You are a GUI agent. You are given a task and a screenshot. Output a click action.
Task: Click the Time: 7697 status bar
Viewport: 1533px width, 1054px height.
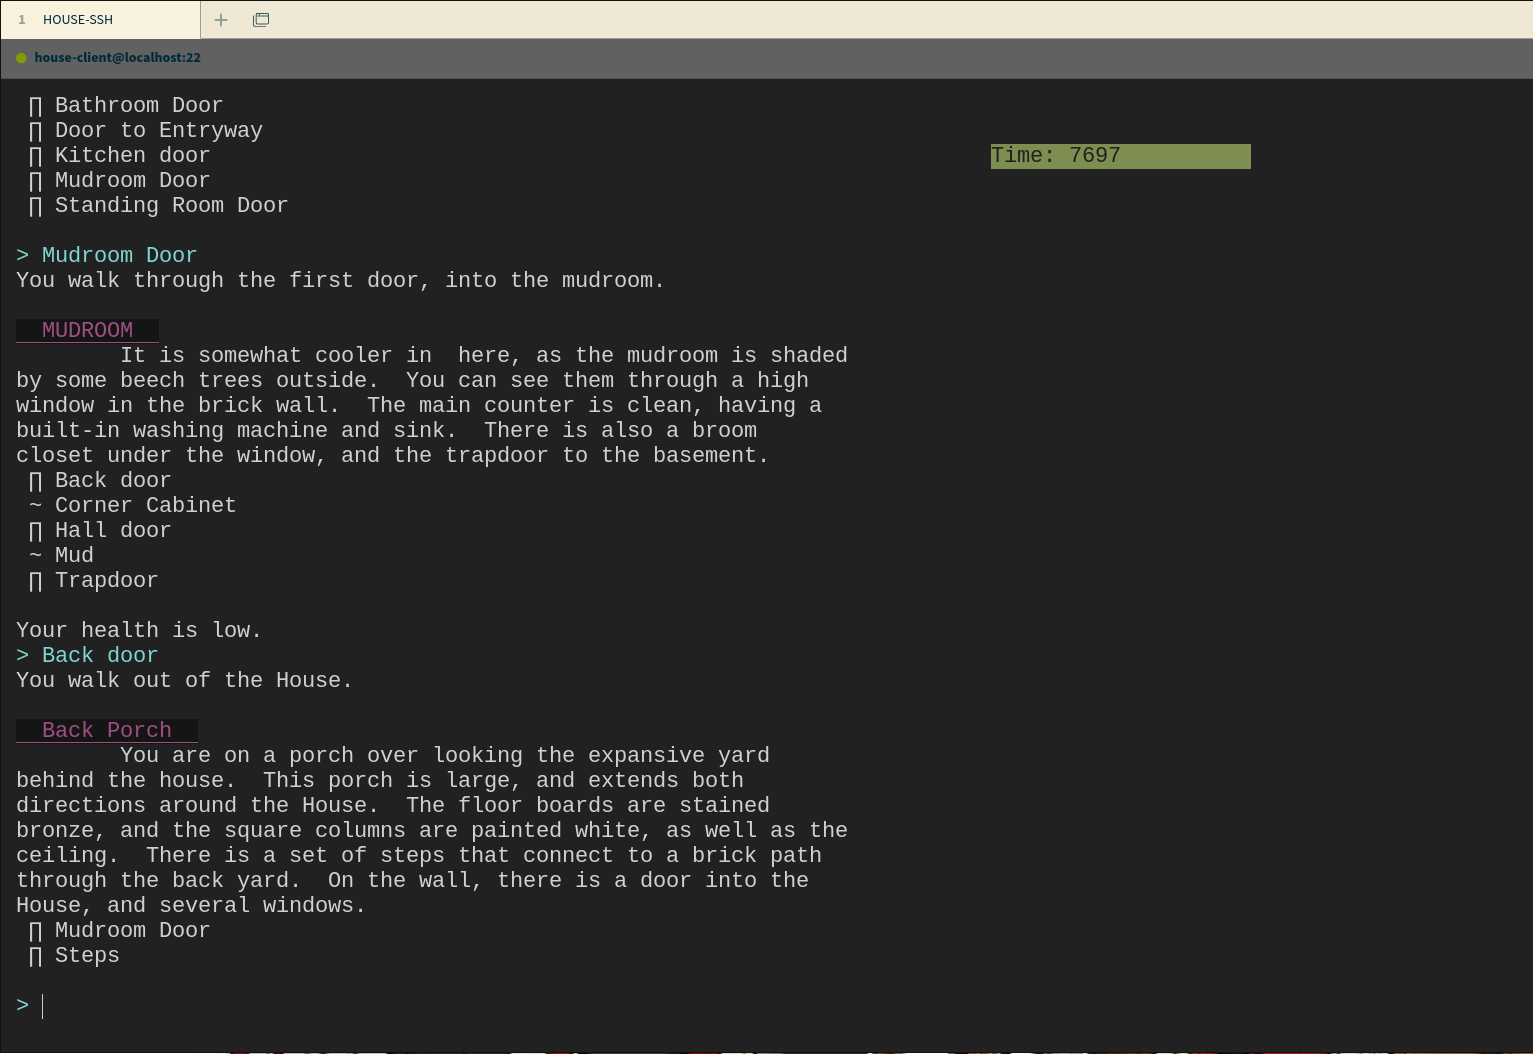pyautogui.click(x=1120, y=156)
